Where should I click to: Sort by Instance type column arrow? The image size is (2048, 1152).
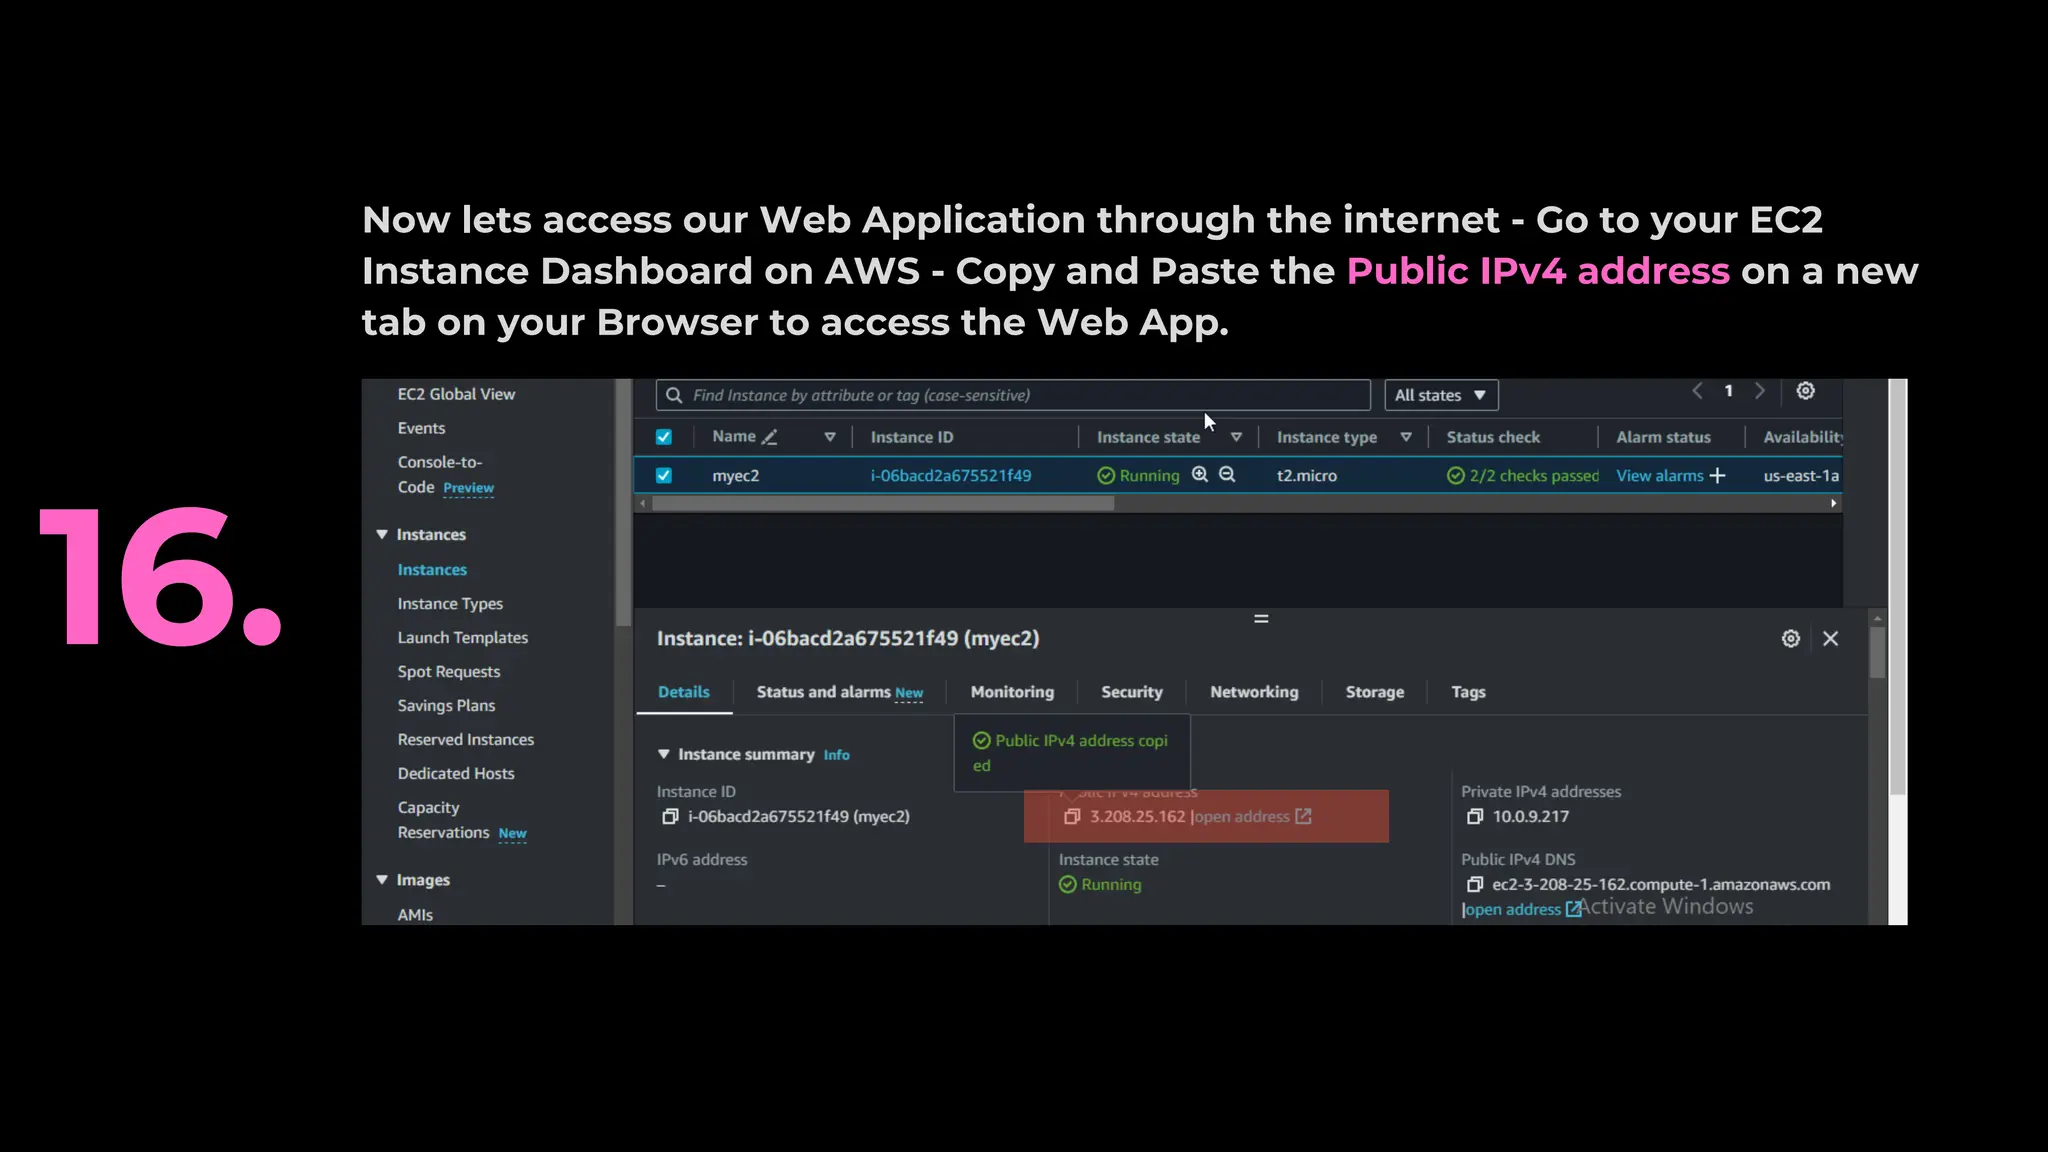(x=1406, y=437)
